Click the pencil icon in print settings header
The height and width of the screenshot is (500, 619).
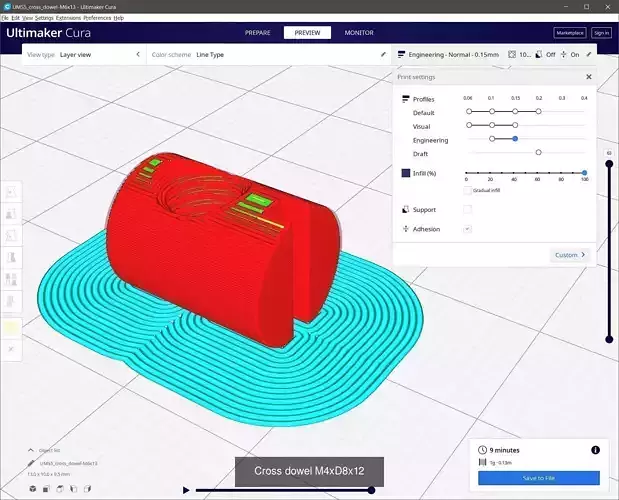(x=589, y=54)
